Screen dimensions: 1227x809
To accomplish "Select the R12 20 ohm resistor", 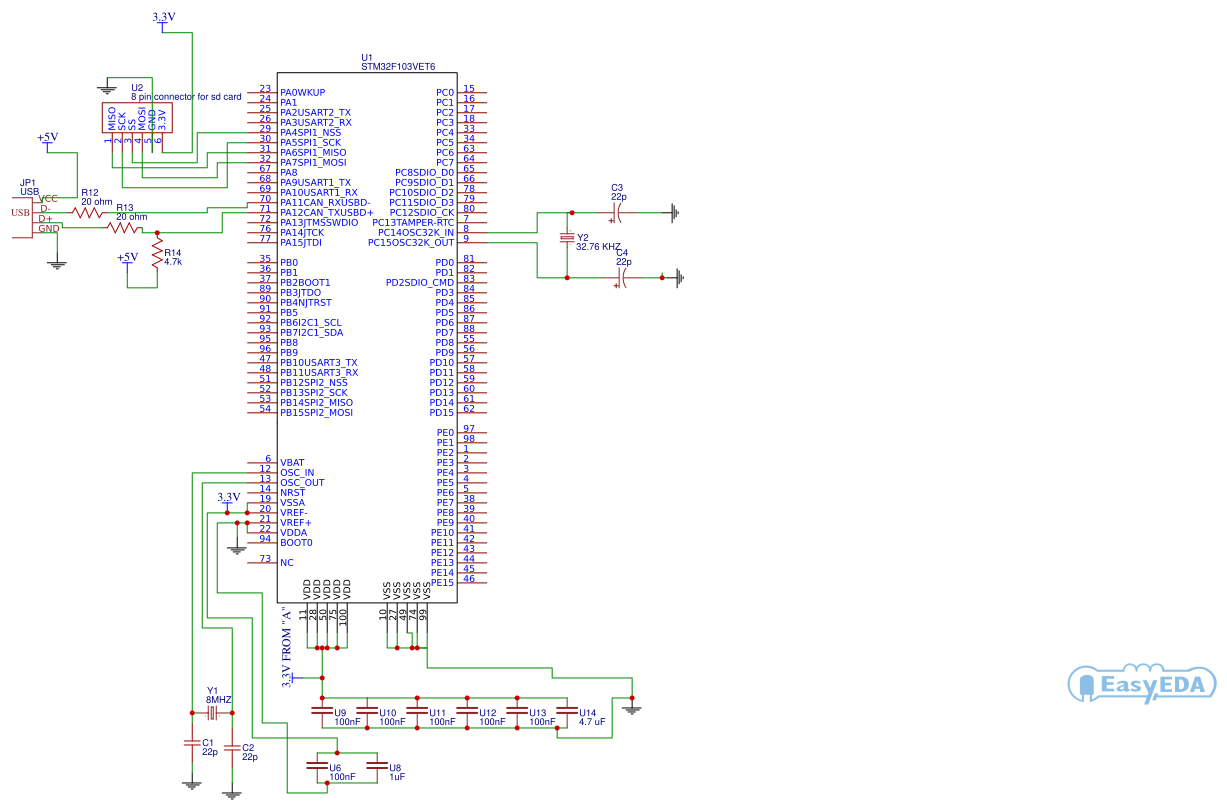I will tap(88, 212).
